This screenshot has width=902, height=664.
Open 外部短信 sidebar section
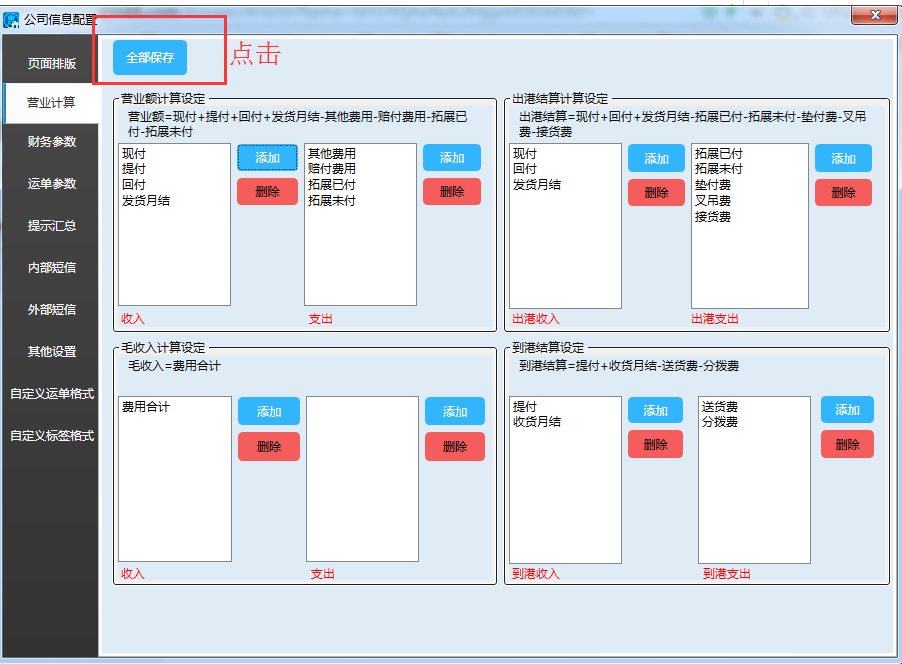51,310
